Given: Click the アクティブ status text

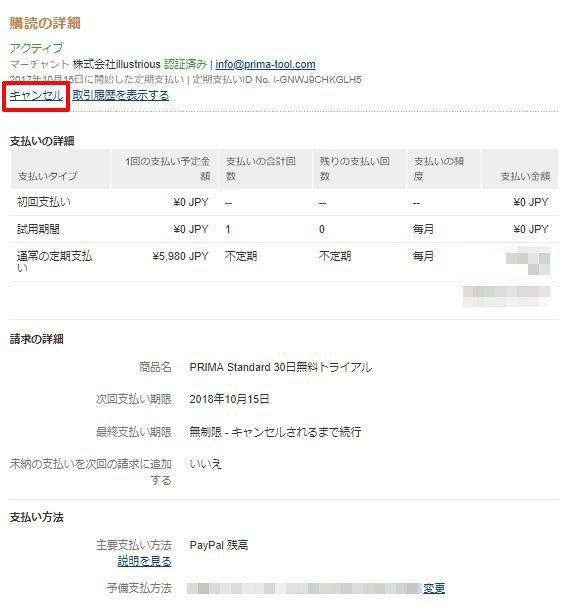Looking at the screenshot, I should (x=36, y=48).
